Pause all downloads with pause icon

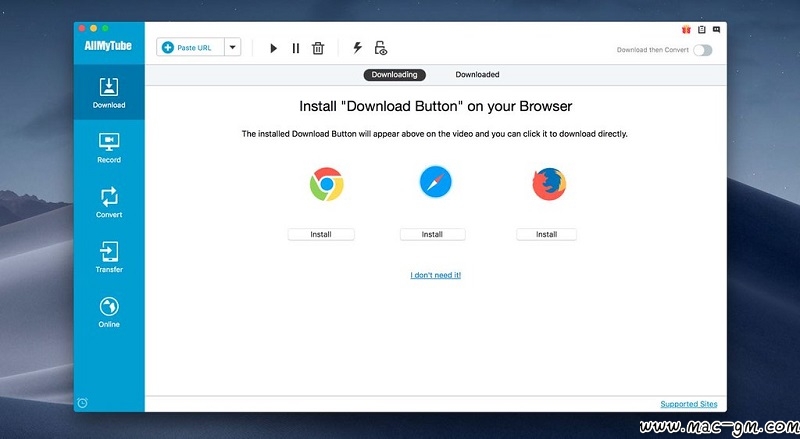295,48
